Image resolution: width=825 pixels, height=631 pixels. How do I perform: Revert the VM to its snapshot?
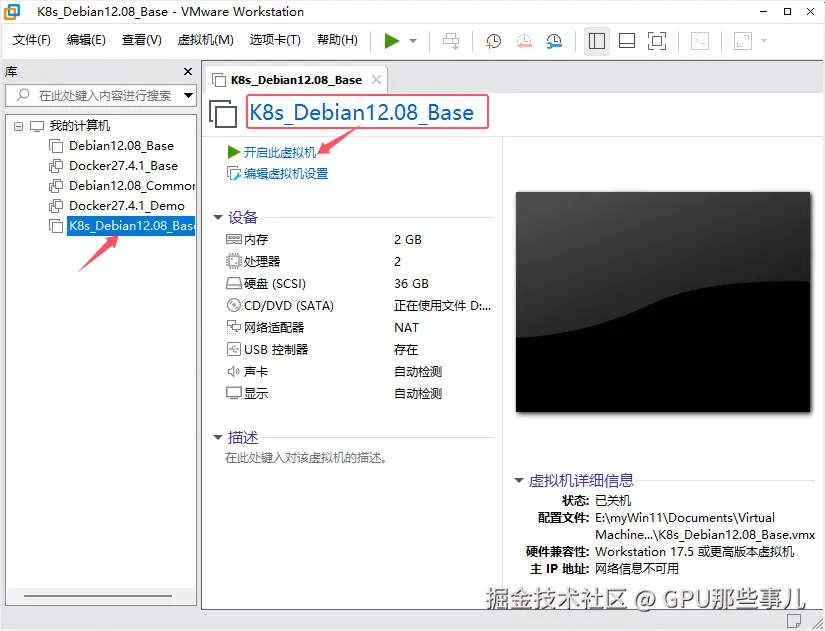point(524,40)
